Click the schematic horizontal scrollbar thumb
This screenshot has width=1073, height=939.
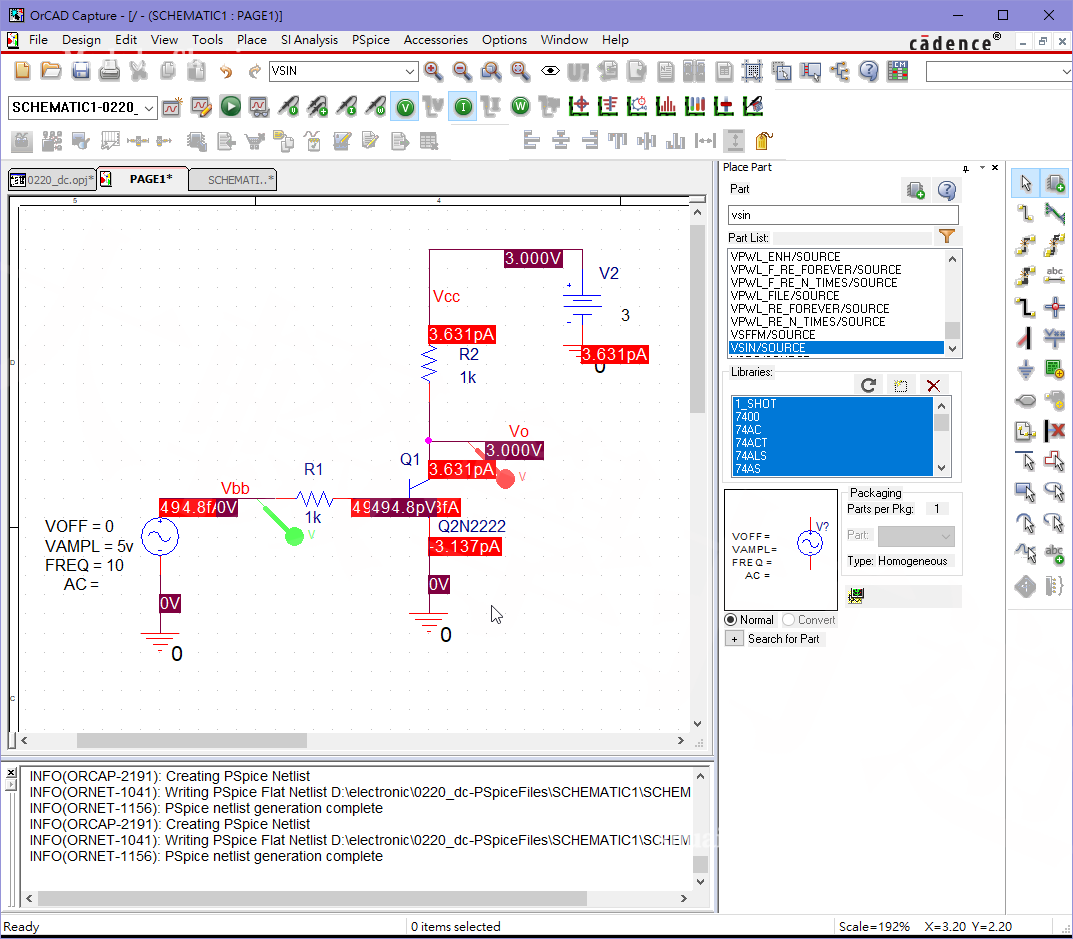coord(192,741)
